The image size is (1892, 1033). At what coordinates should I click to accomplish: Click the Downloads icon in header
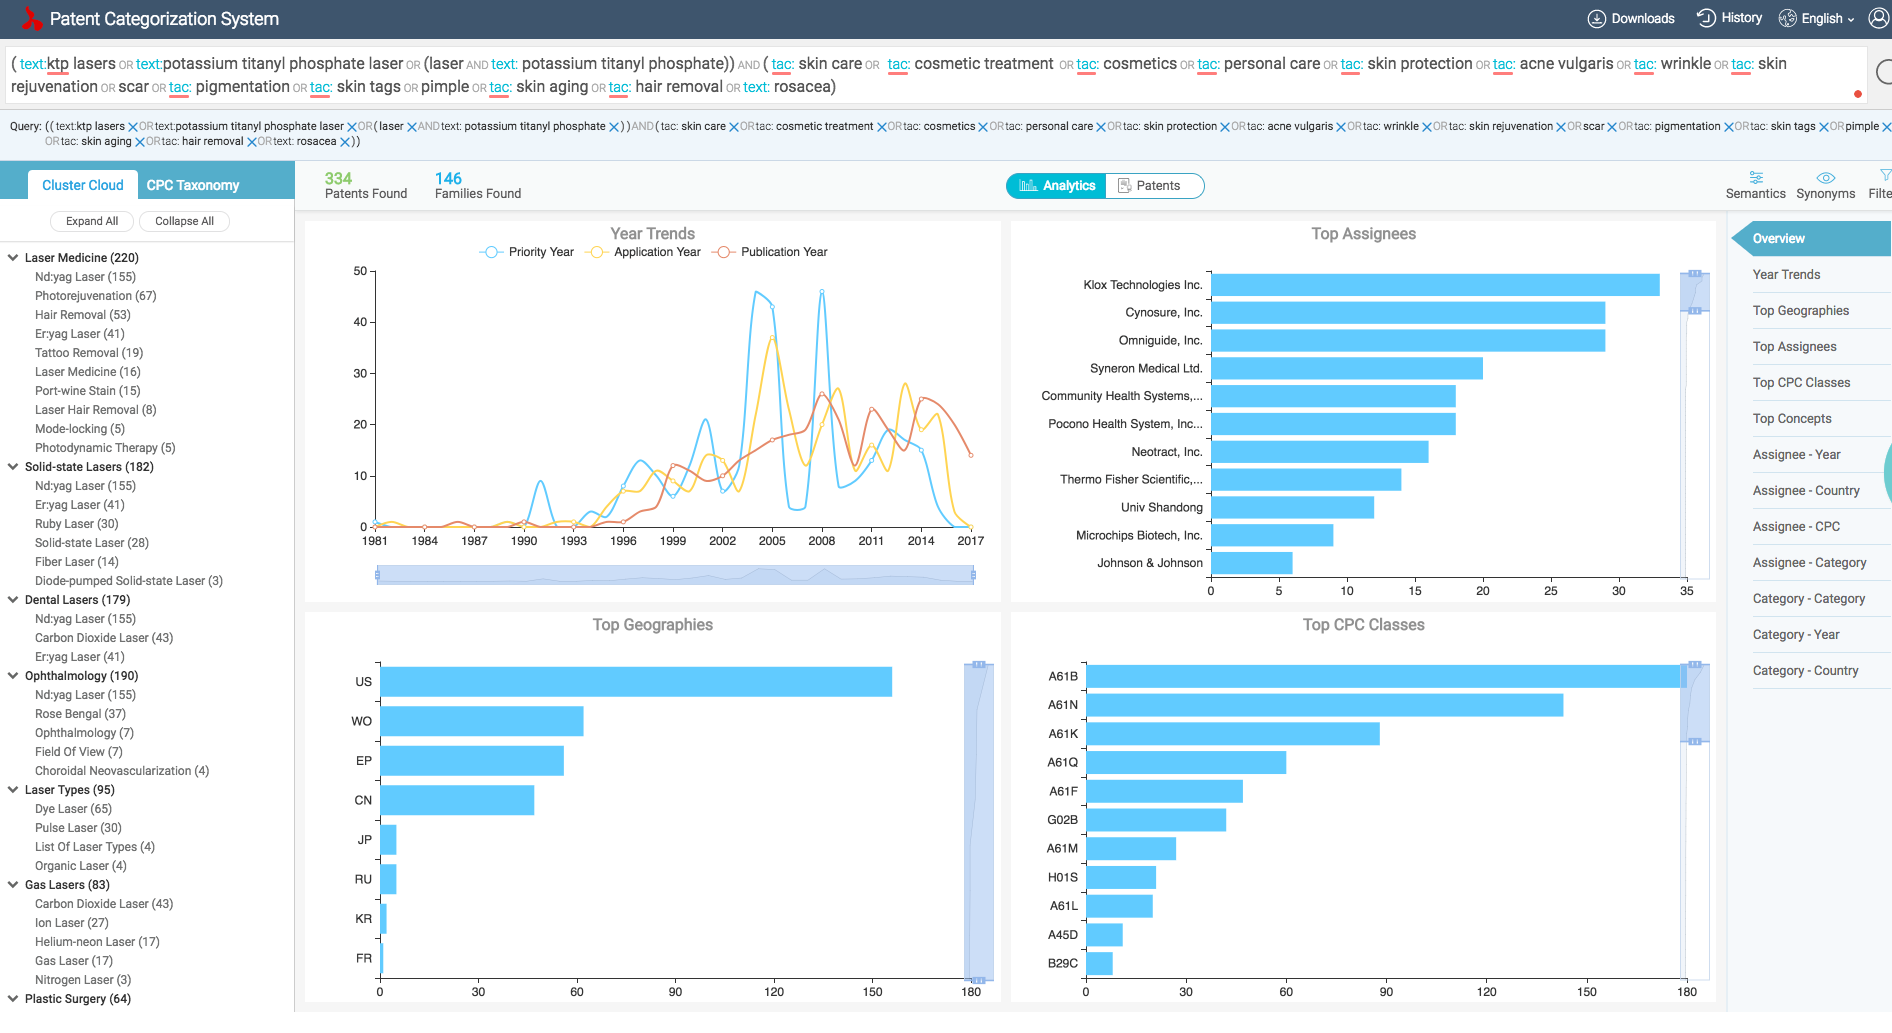pos(1597,19)
